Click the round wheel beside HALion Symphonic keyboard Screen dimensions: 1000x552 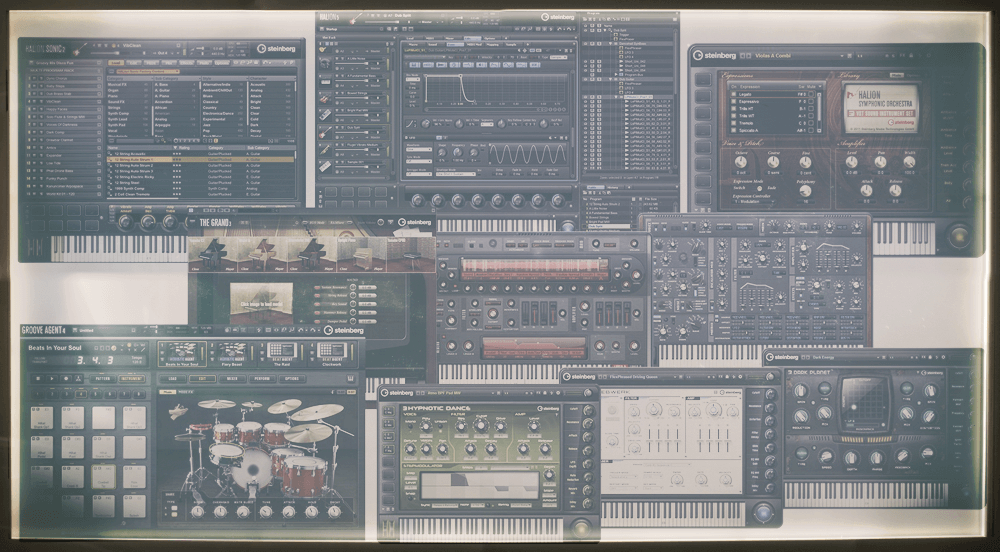959,236
